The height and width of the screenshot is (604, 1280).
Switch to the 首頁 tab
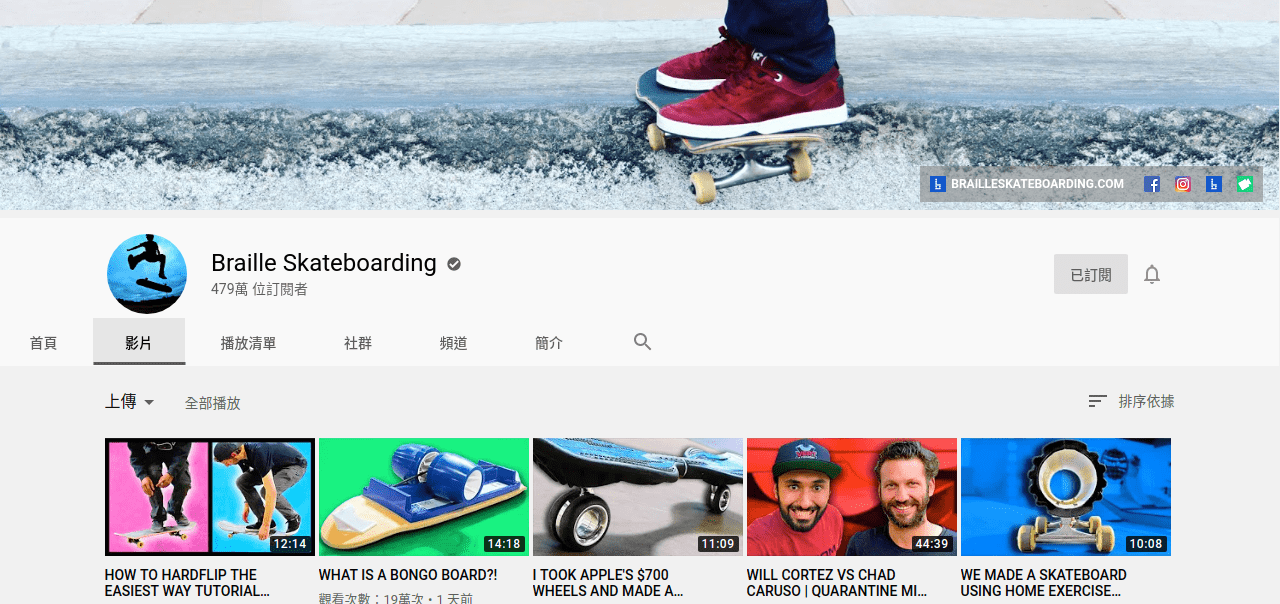click(x=43, y=343)
